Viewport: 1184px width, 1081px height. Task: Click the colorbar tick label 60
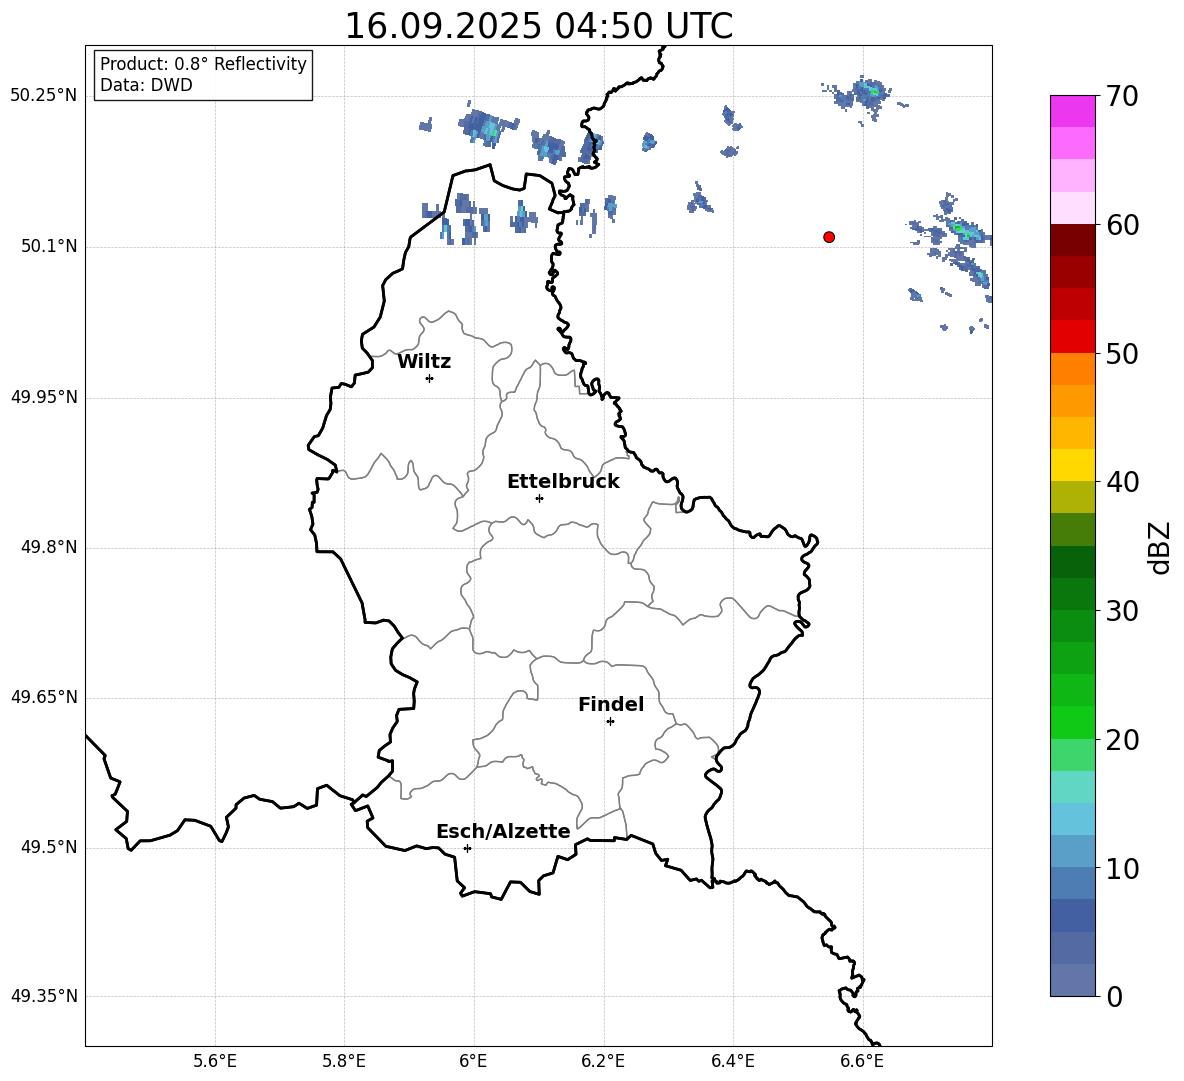(x=1122, y=225)
